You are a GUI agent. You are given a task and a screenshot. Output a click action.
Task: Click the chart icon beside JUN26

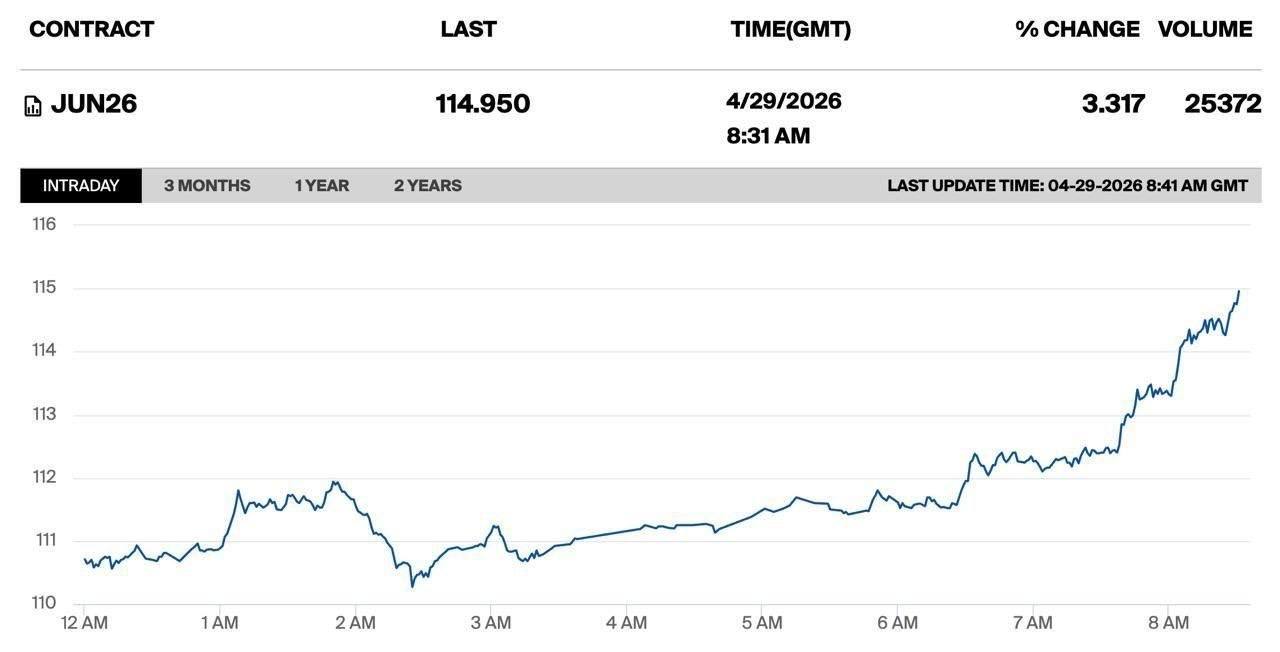pyautogui.click(x=33, y=106)
